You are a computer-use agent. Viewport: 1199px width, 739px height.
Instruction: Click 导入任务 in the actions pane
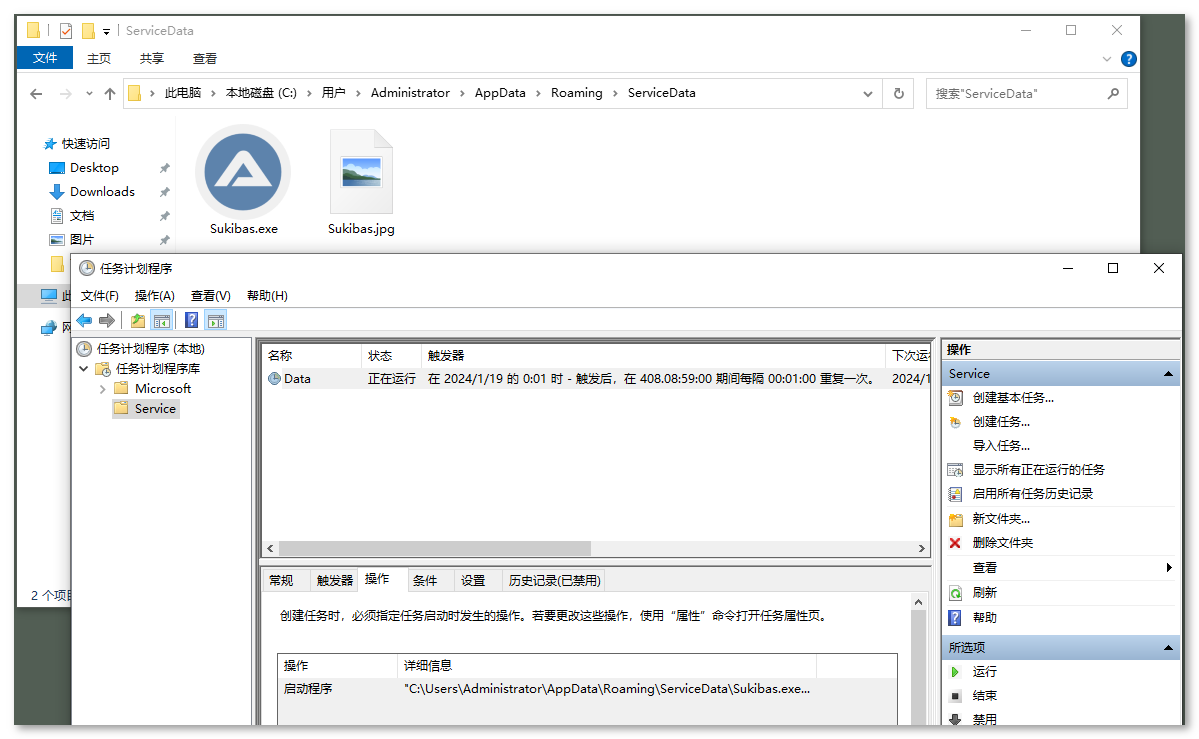1000,446
